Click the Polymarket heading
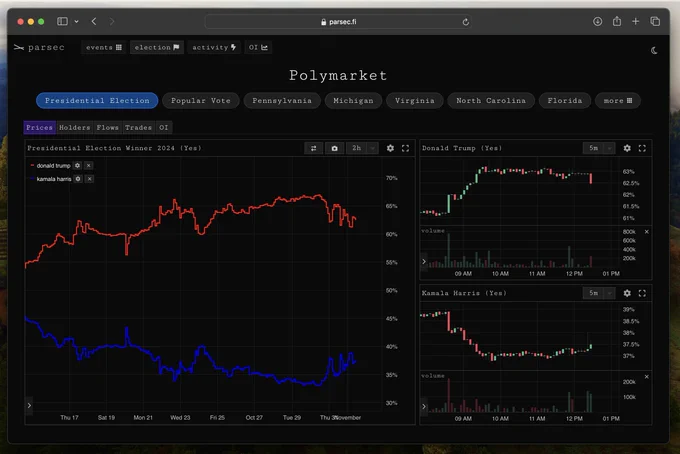Screen dimensions: 680x454 pos(338,75)
